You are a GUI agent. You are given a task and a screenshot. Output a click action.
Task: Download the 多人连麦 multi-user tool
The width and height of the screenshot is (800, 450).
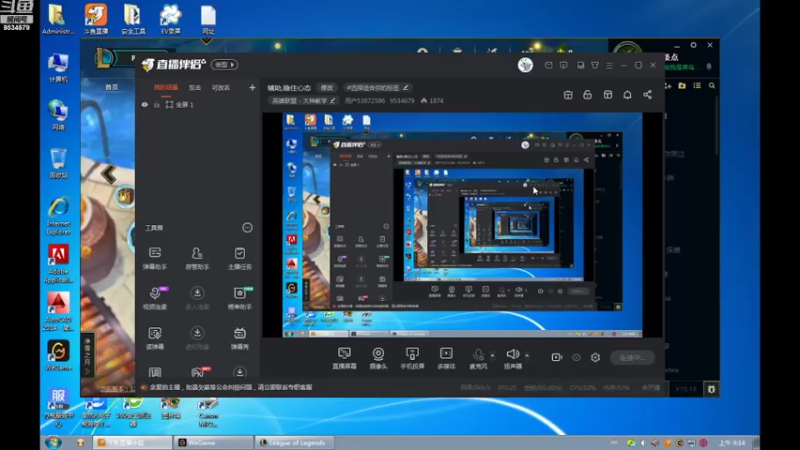tap(197, 297)
